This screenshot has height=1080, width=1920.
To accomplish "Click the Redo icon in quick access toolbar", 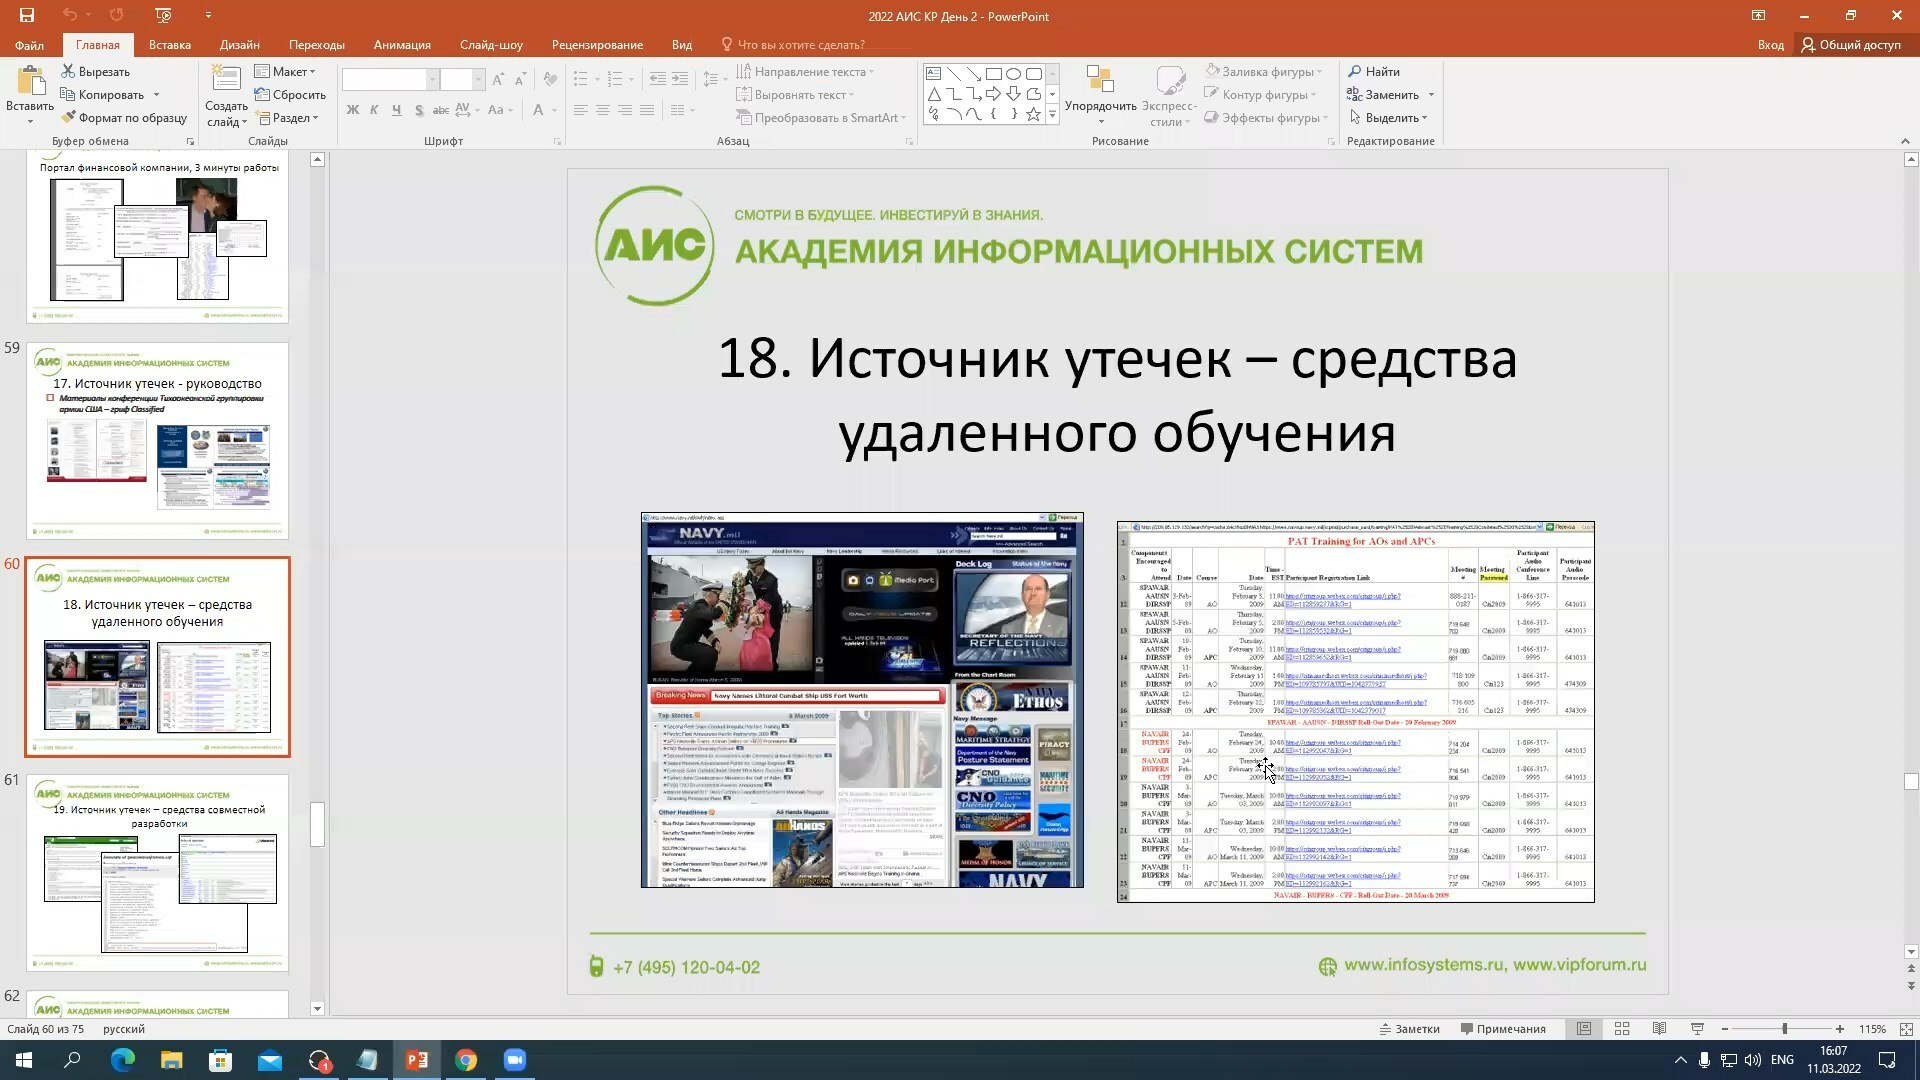I will (x=116, y=15).
